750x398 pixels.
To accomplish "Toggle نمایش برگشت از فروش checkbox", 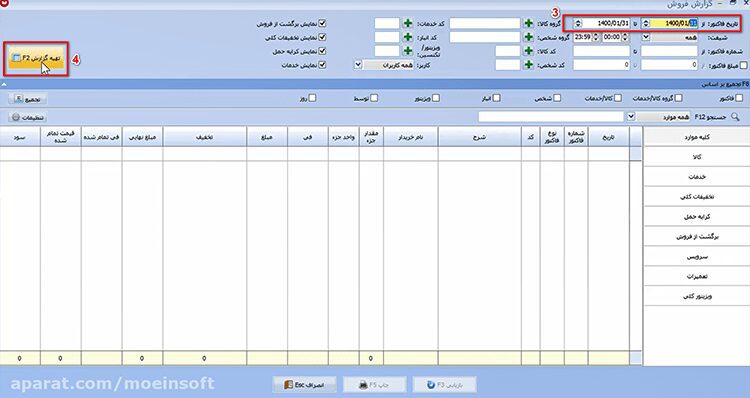I will point(322,23).
